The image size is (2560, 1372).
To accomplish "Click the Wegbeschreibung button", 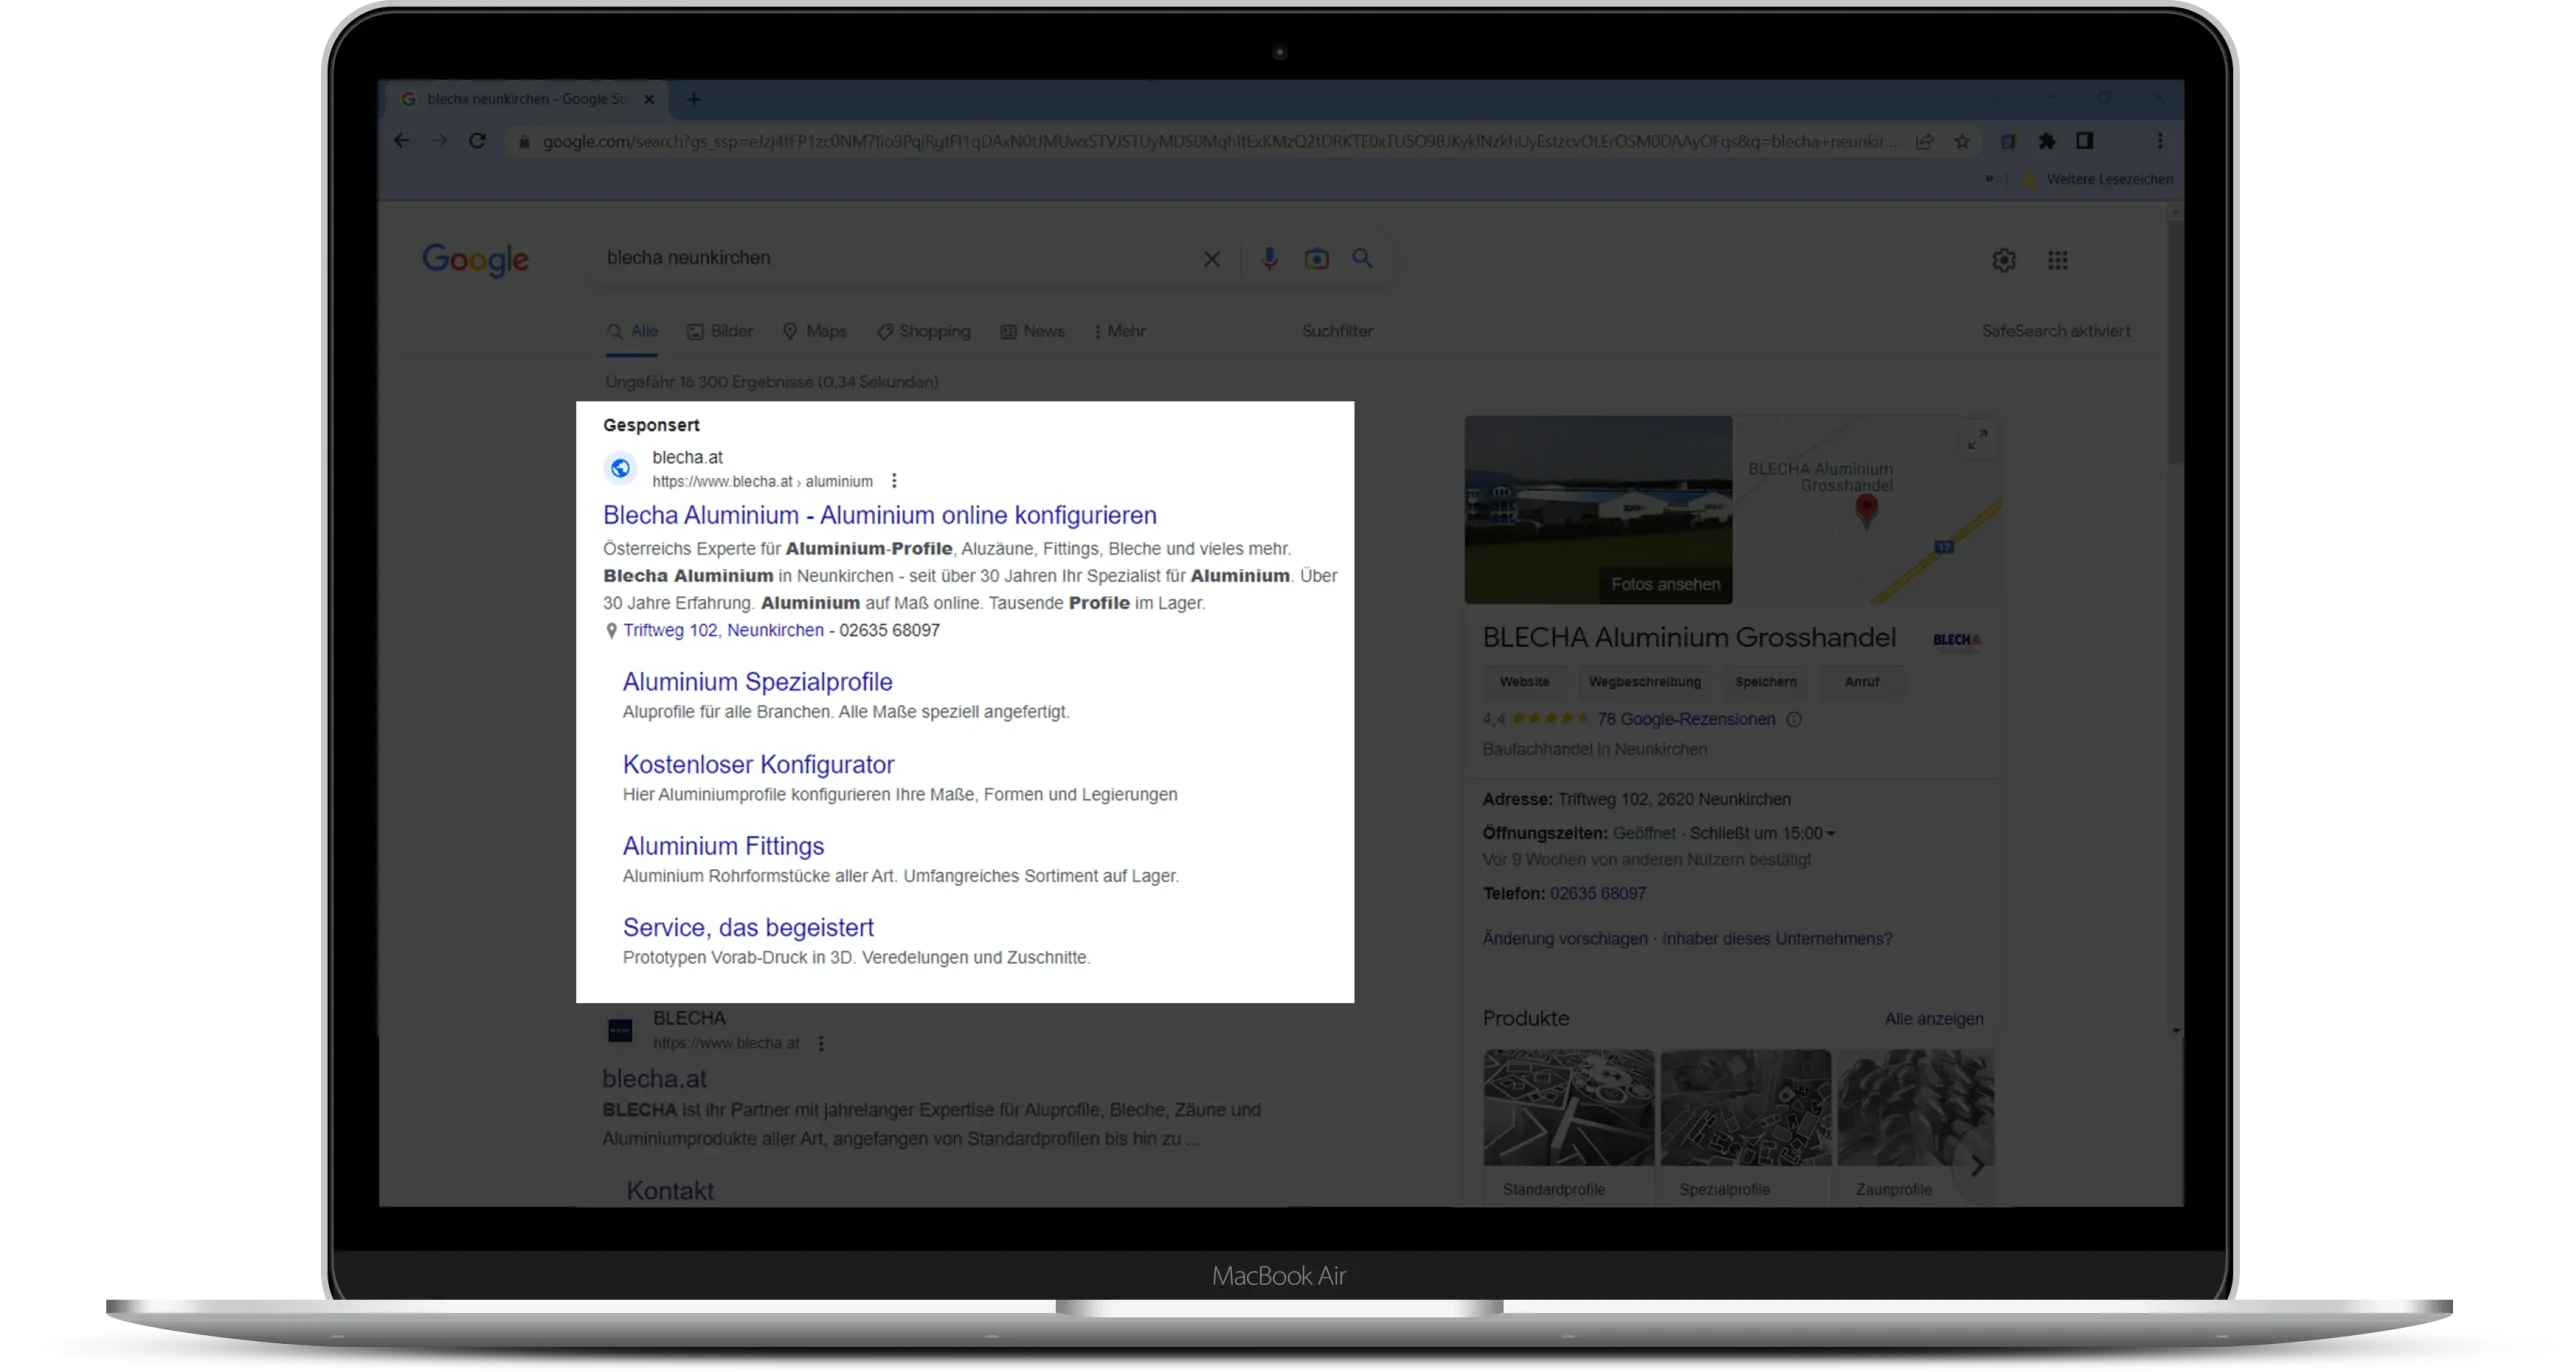I will 1644,682.
